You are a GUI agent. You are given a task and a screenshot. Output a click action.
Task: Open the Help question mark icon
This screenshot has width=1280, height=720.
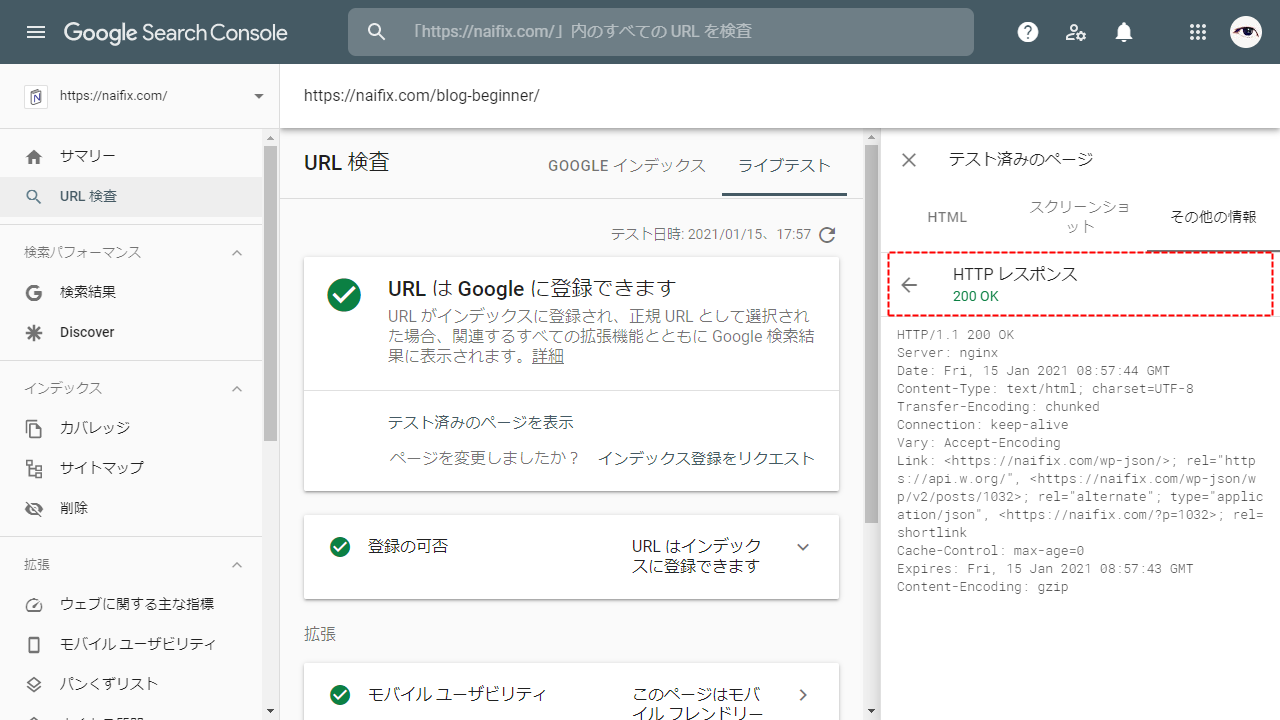[x=1028, y=32]
